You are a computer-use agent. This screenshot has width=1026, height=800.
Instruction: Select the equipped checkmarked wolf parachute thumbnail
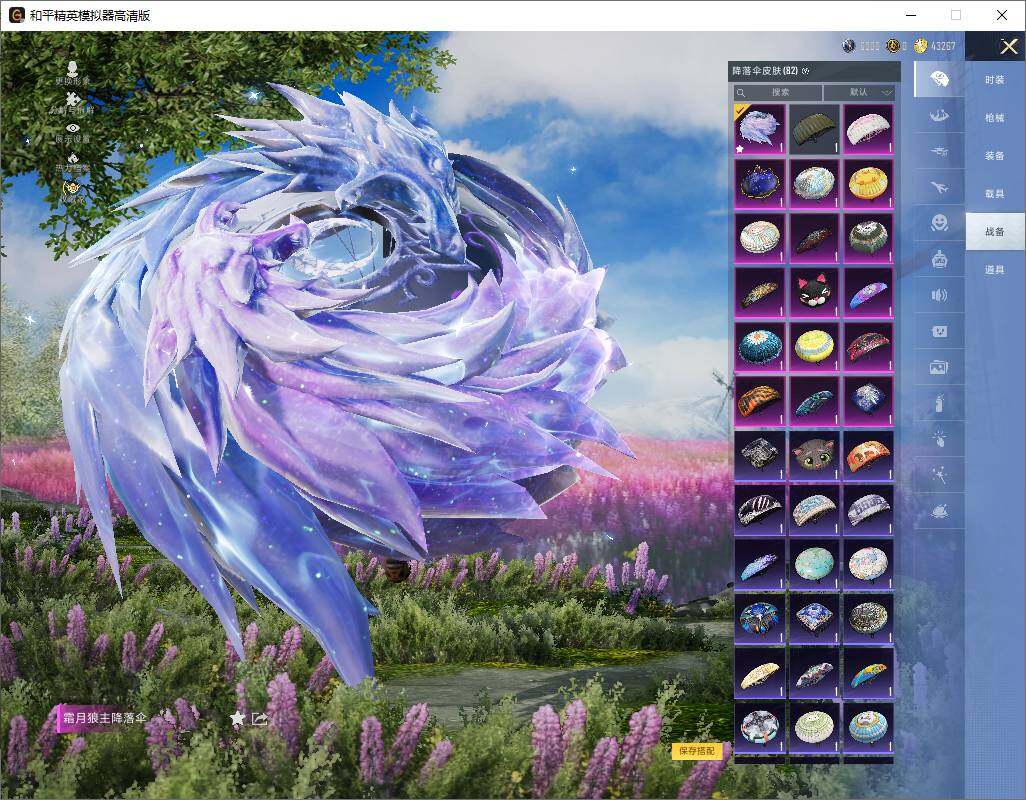coord(760,129)
